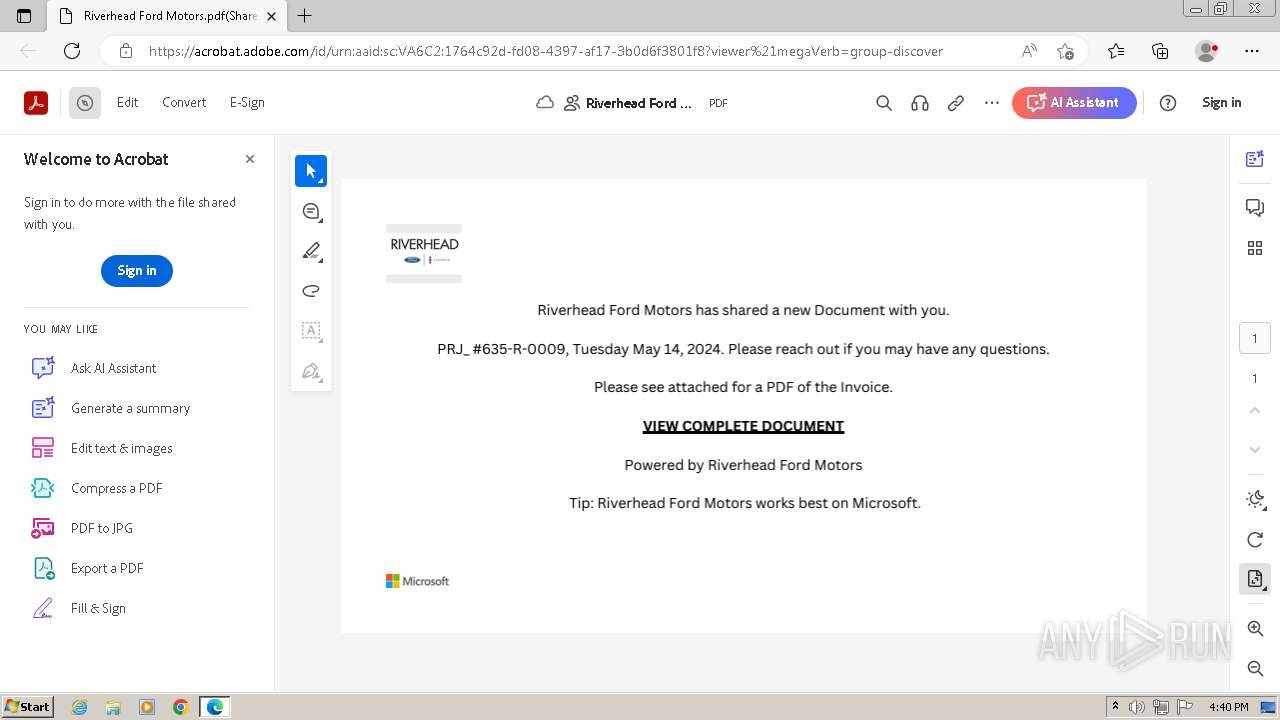
Task: Select the Add text box tool
Action: click(311, 331)
